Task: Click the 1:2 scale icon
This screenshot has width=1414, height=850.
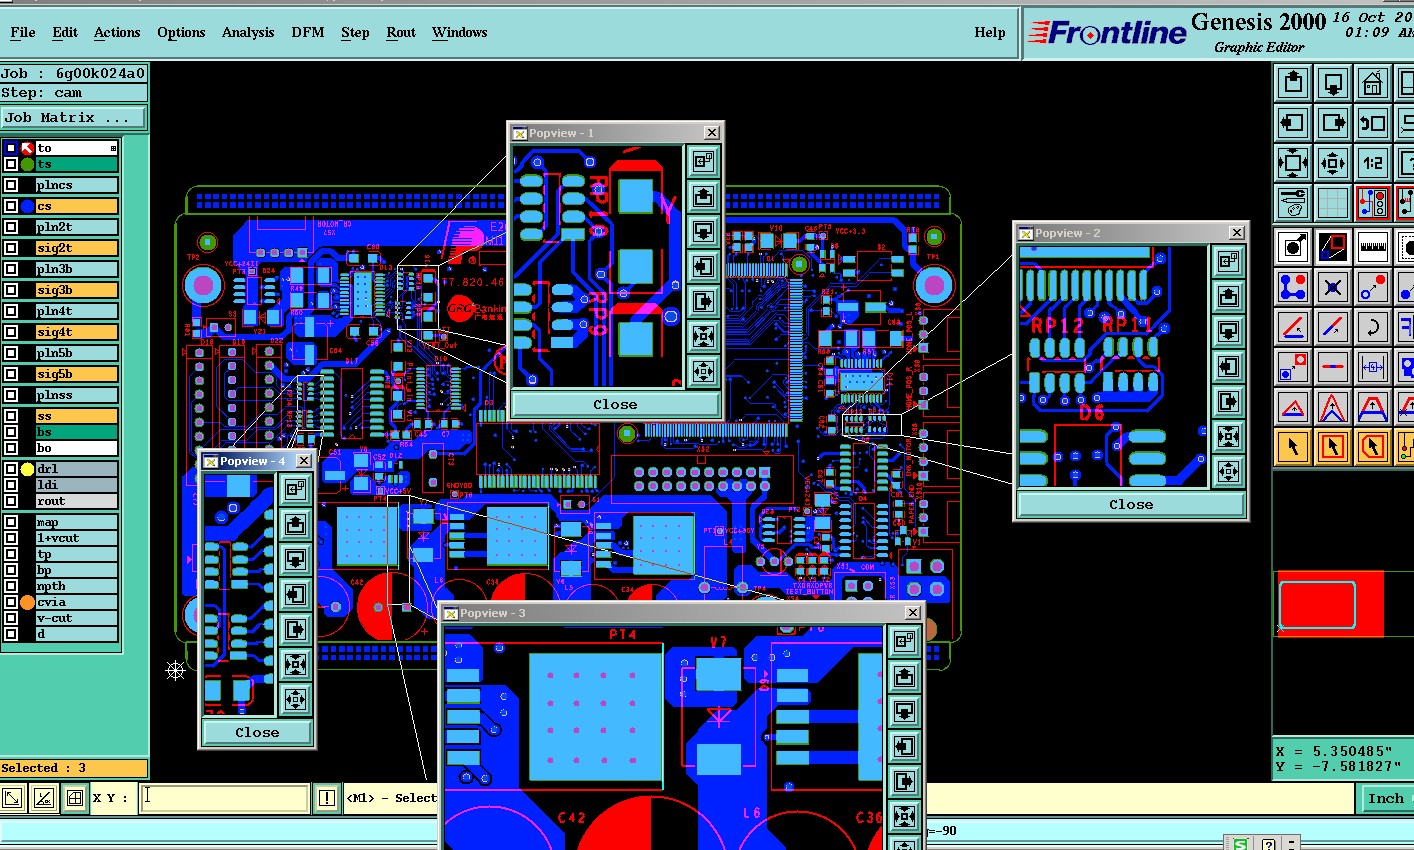Action: pos(1373,163)
